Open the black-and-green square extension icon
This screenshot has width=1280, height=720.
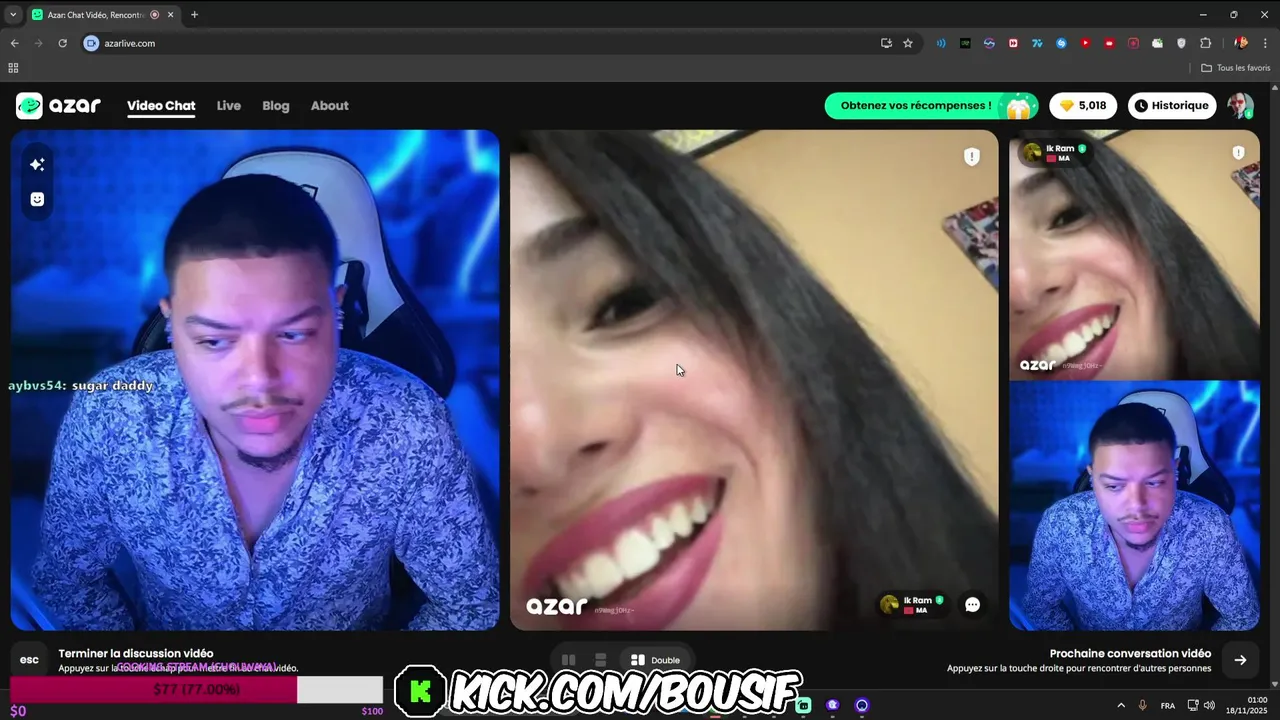pos(965,43)
